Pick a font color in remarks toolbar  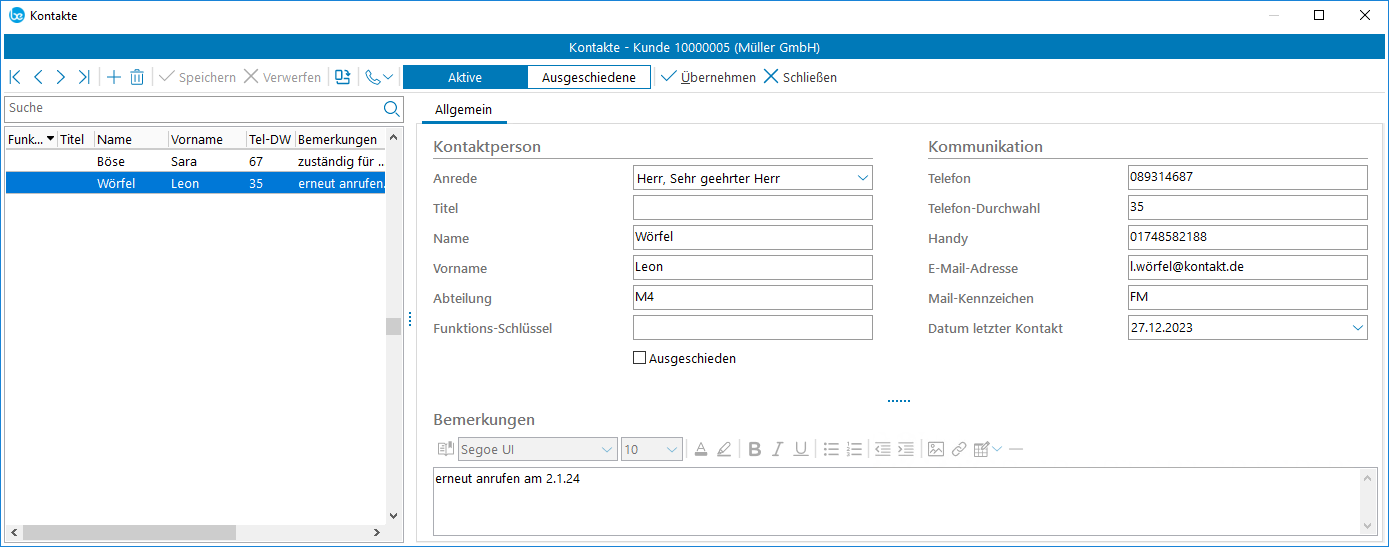click(x=701, y=449)
